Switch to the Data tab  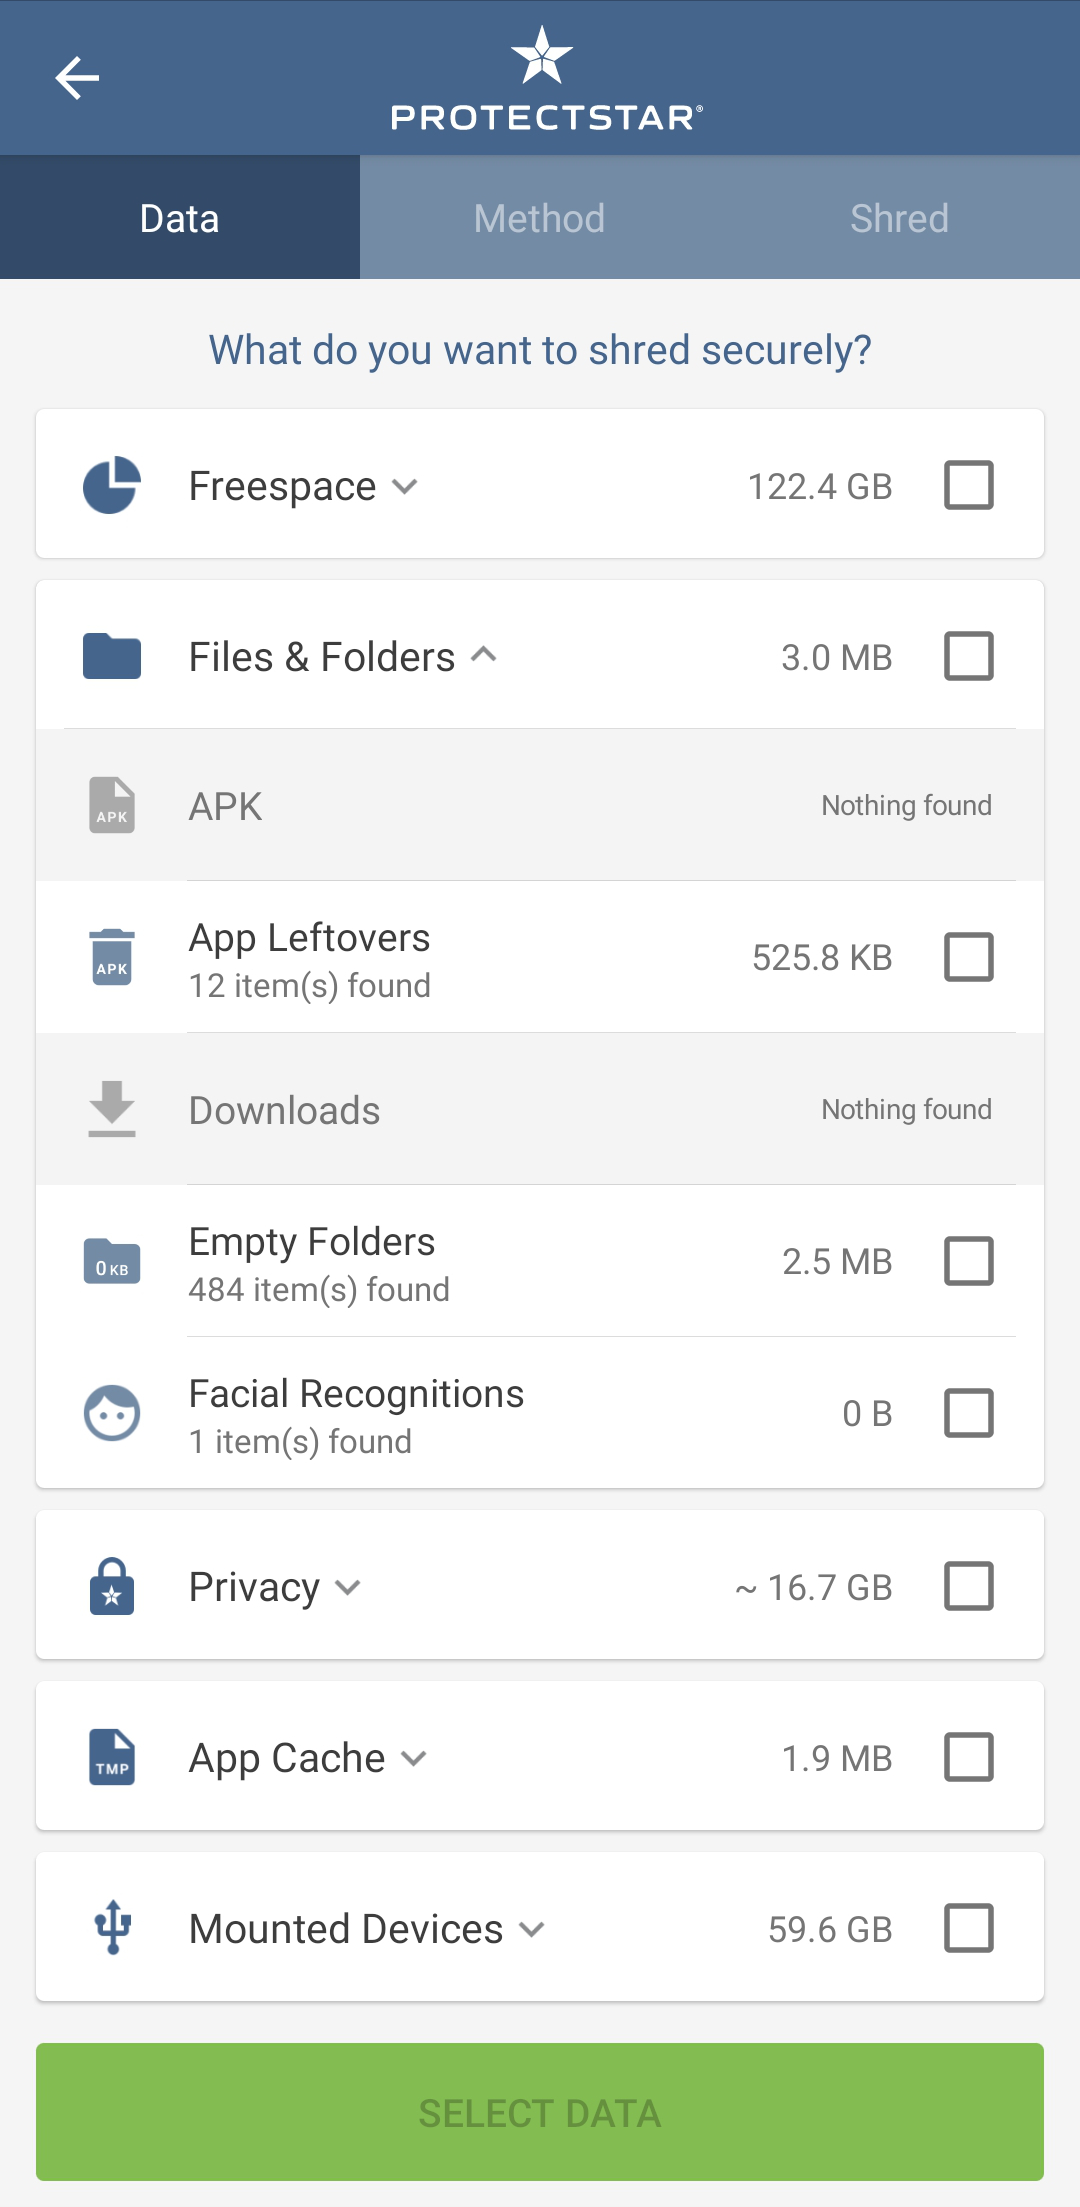(180, 217)
